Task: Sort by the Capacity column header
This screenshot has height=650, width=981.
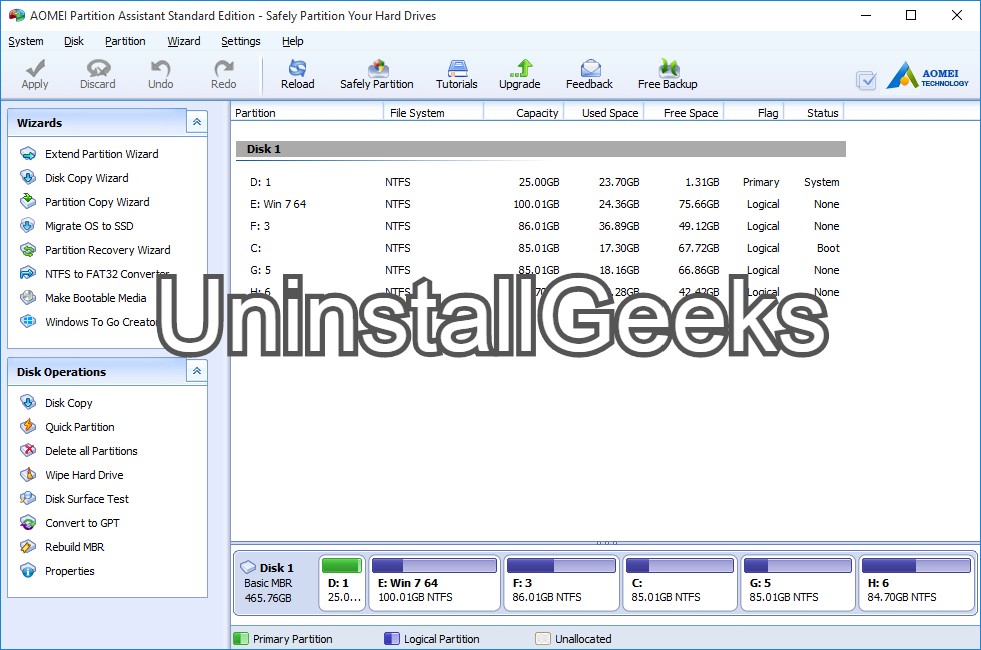Action: [x=524, y=113]
